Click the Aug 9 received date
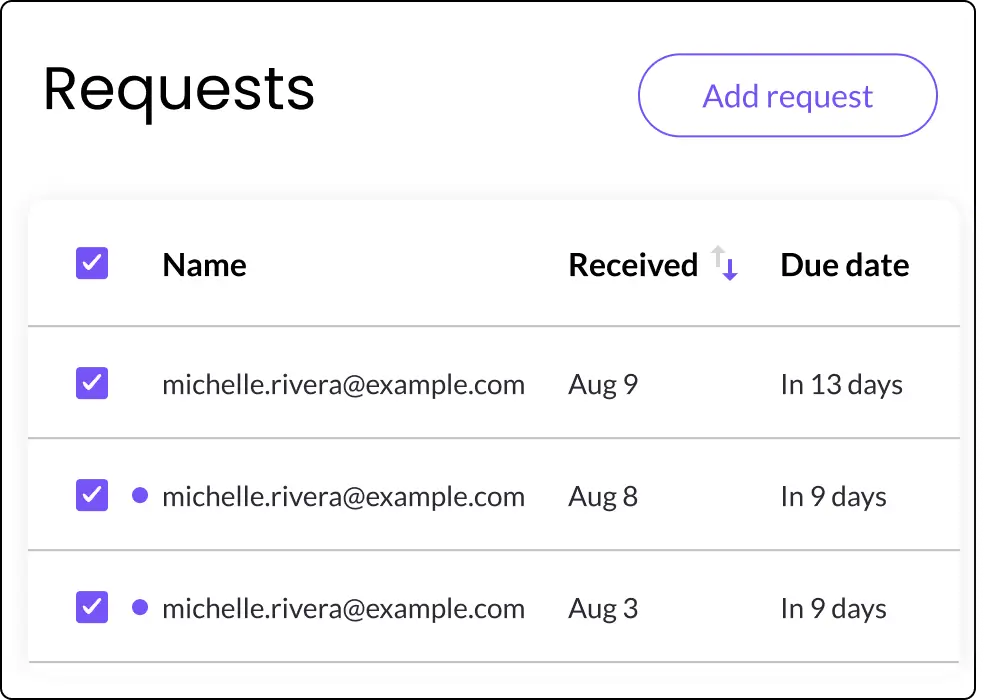Image resolution: width=984 pixels, height=700 pixels. tap(603, 385)
